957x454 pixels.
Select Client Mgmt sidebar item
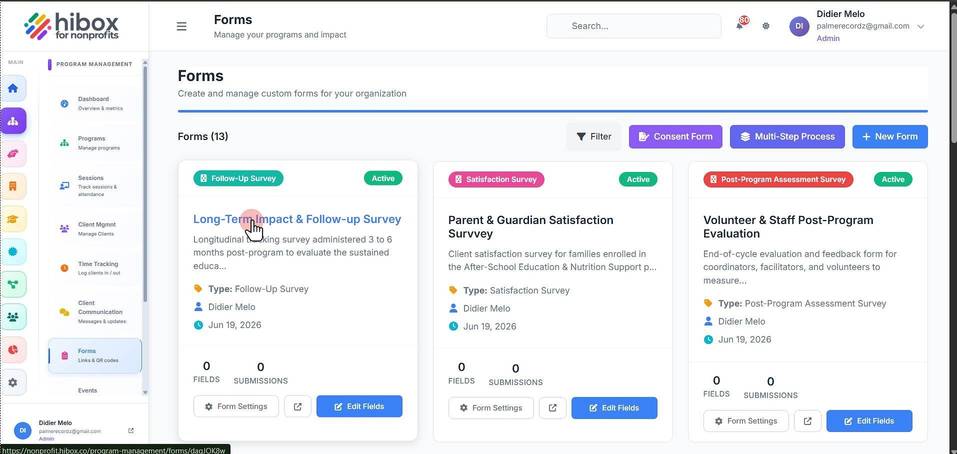tap(92, 229)
